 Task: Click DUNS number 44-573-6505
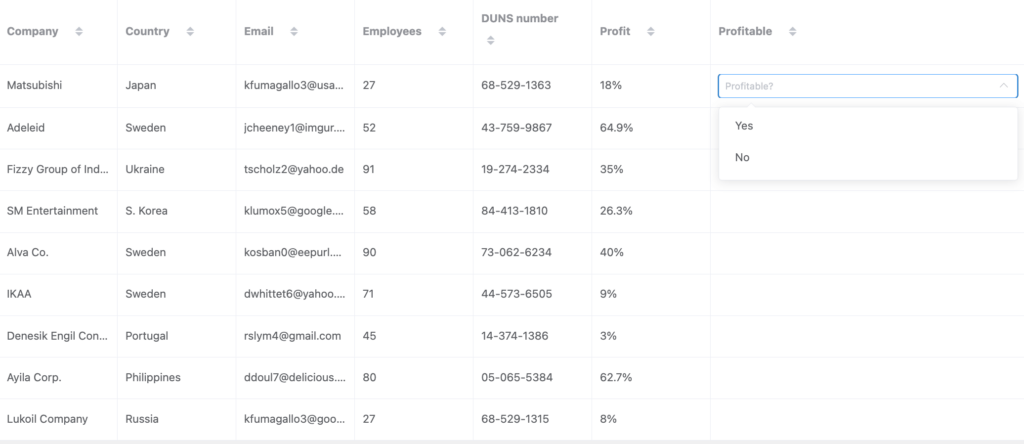tap(517, 294)
